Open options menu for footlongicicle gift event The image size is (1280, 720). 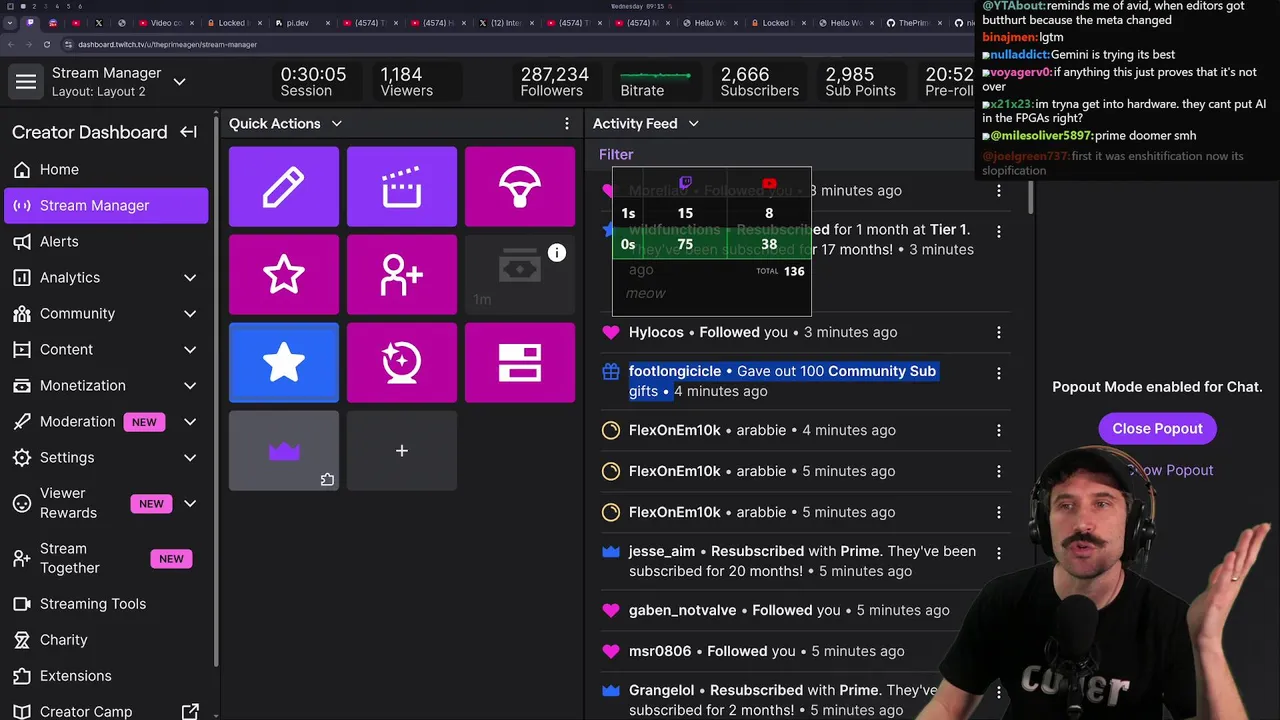pyautogui.click(x=998, y=373)
